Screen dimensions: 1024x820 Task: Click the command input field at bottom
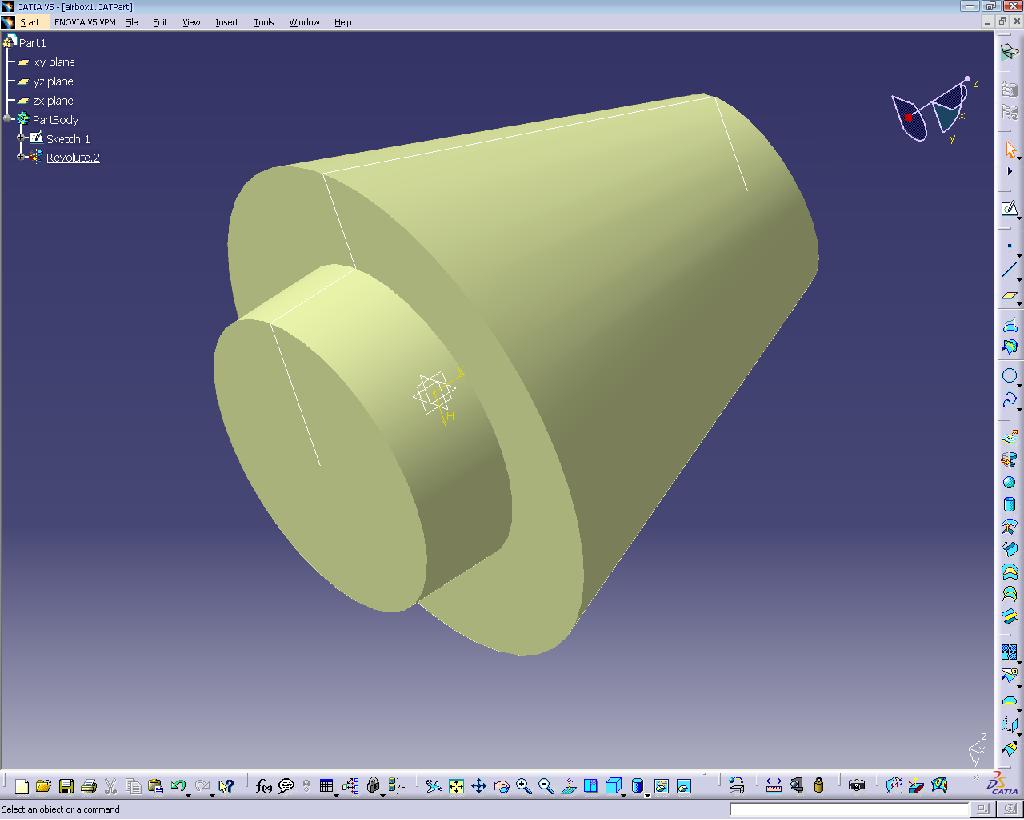pyautogui.click(x=849, y=809)
